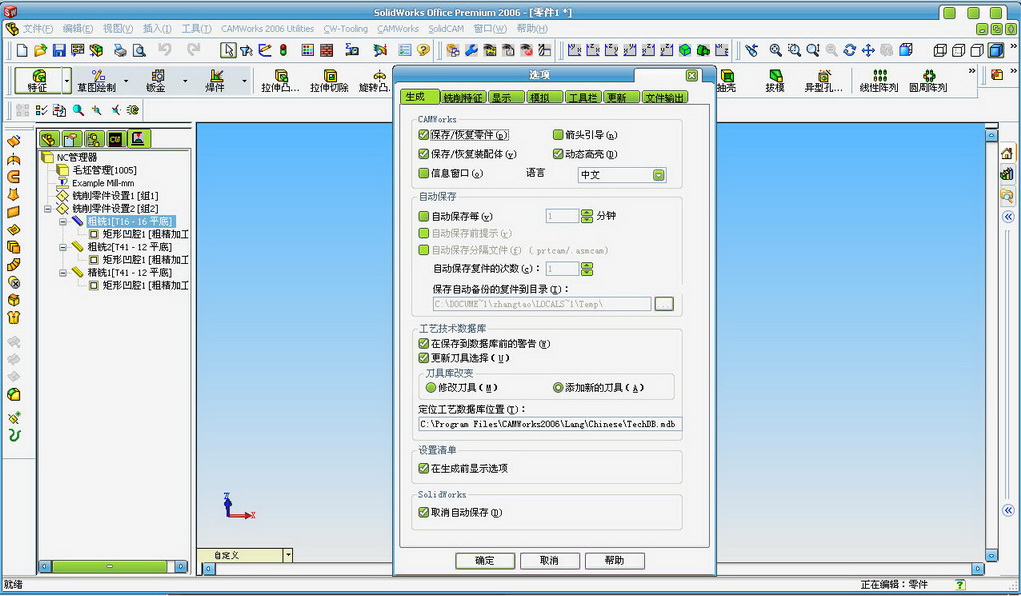
Task: Select 修改刀具 radio button
Action: (x=430, y=388)
